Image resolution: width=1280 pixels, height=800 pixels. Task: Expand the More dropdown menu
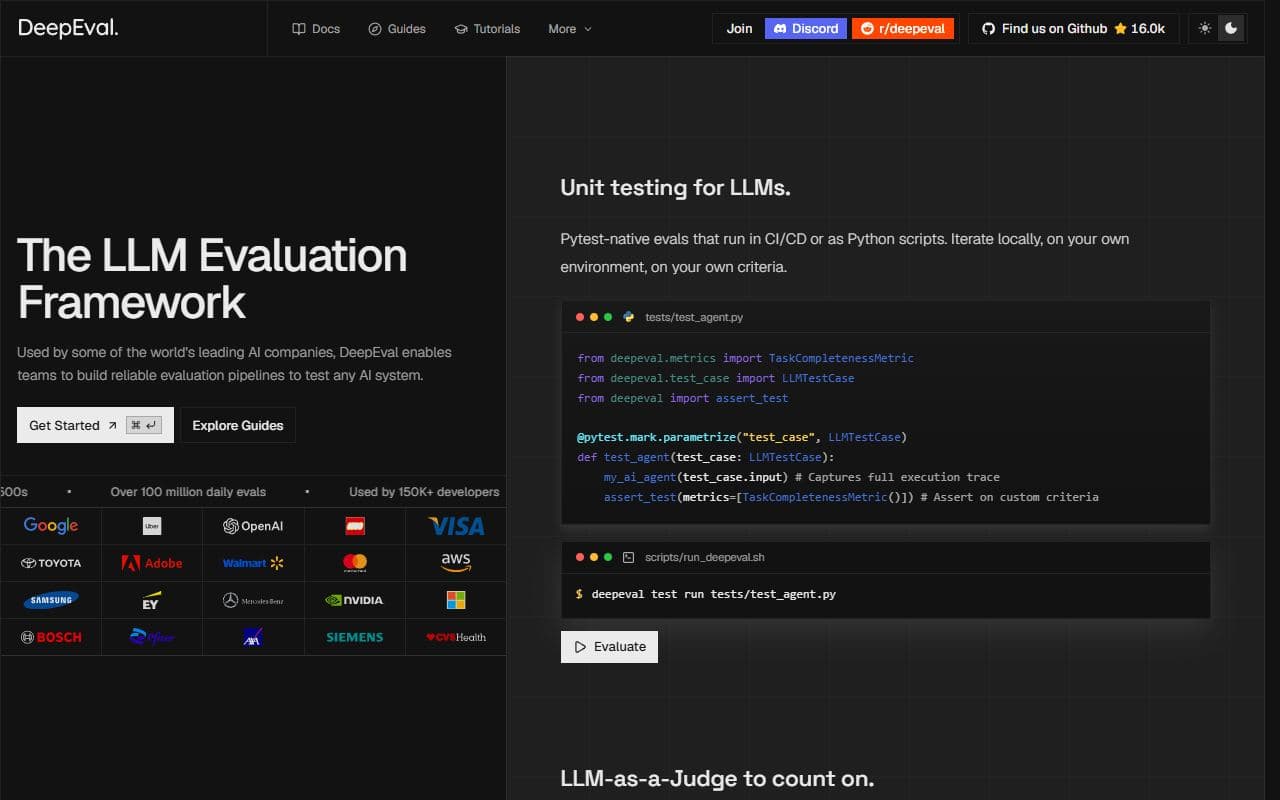pos(570,29)
